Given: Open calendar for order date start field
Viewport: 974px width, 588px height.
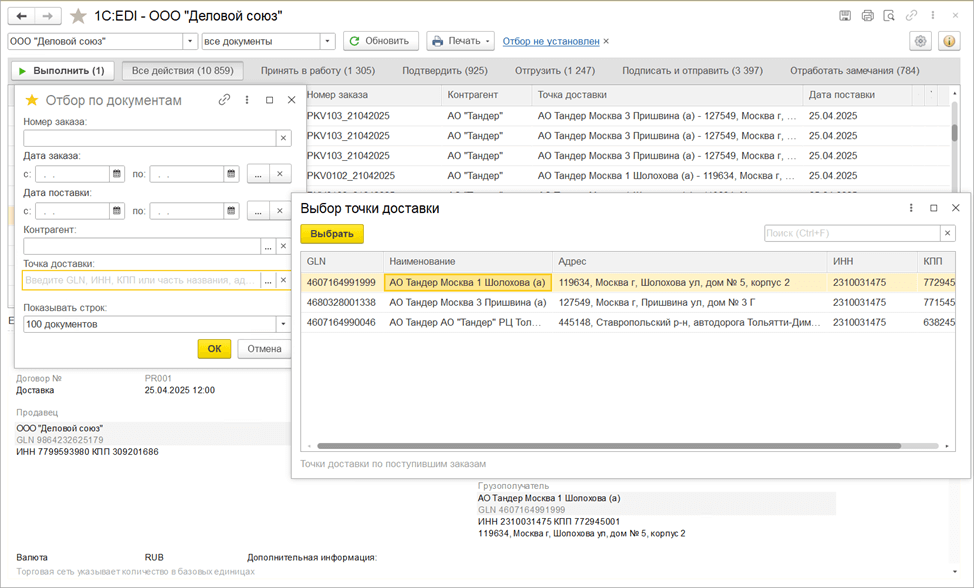Looking at the screenshot, I should pos(117,174).
